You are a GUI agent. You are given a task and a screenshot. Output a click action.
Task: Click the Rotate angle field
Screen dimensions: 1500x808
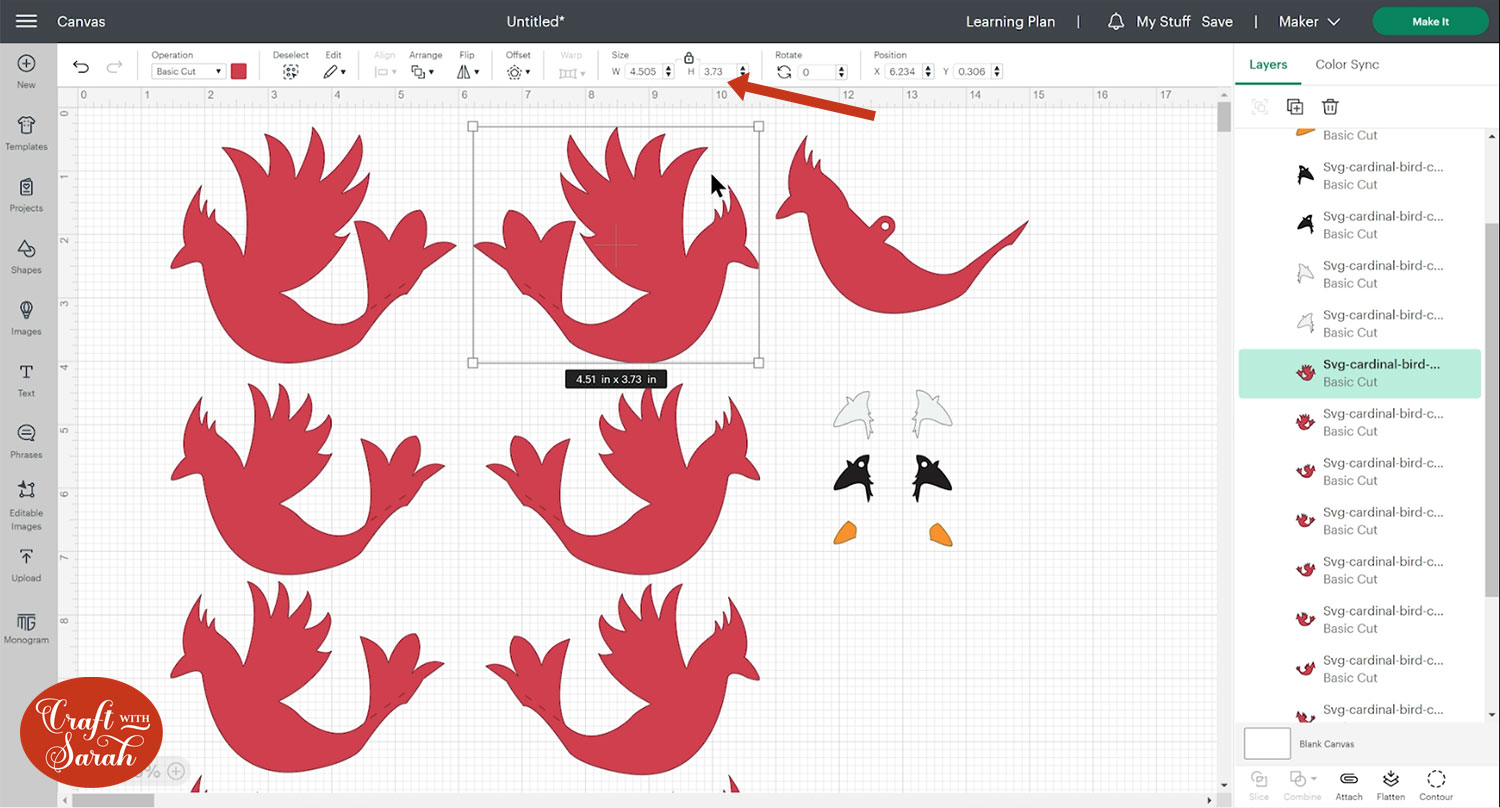(x=817, y=72)
